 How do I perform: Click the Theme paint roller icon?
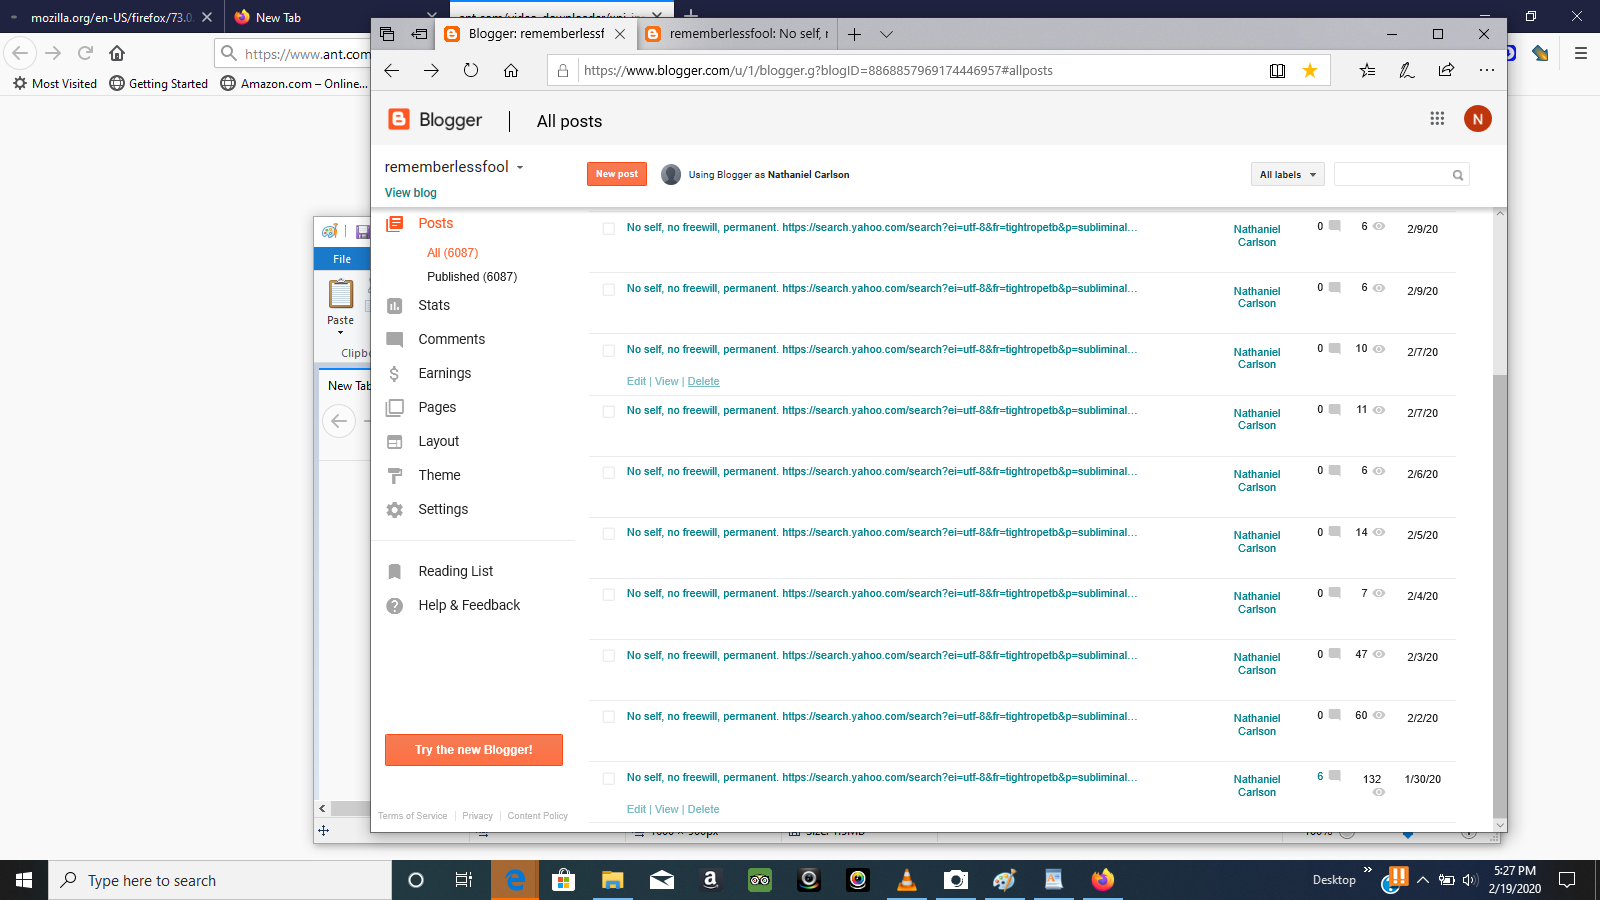[x=395, y=475]
